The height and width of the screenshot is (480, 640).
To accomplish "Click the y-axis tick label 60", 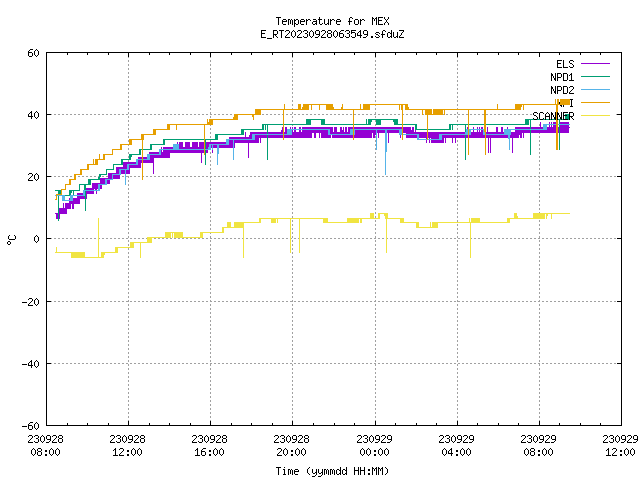I will coord(33,53).
